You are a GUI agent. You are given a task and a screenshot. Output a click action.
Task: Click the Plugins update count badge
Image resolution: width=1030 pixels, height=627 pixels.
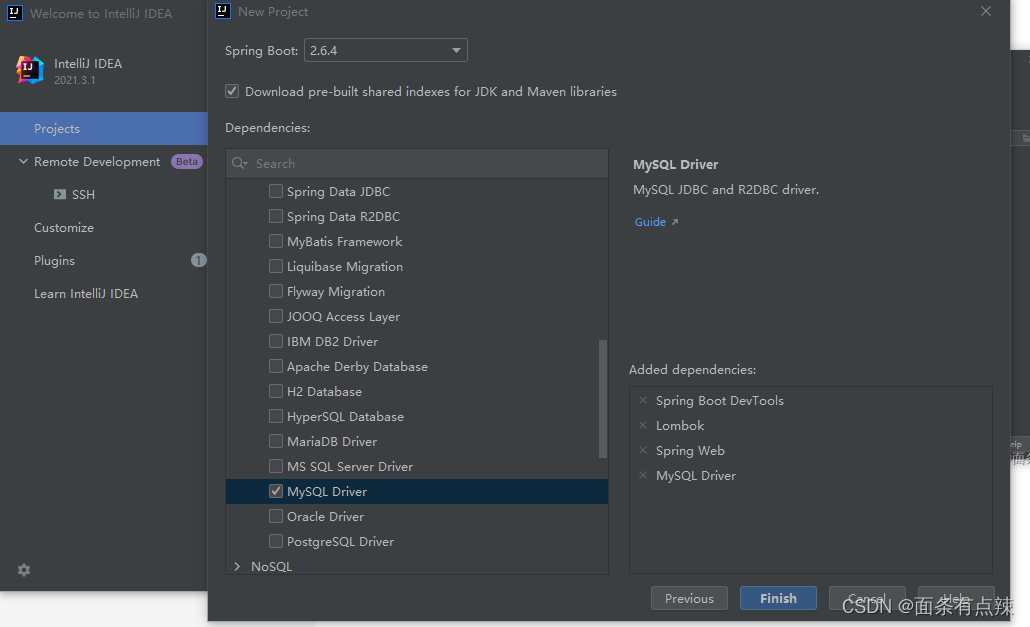tap(198, 261)
